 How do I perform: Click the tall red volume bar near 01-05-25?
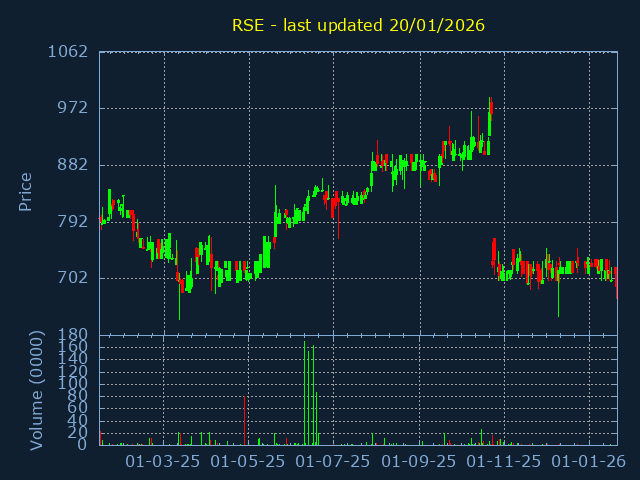pyautogui.click(x=244, y=420)
